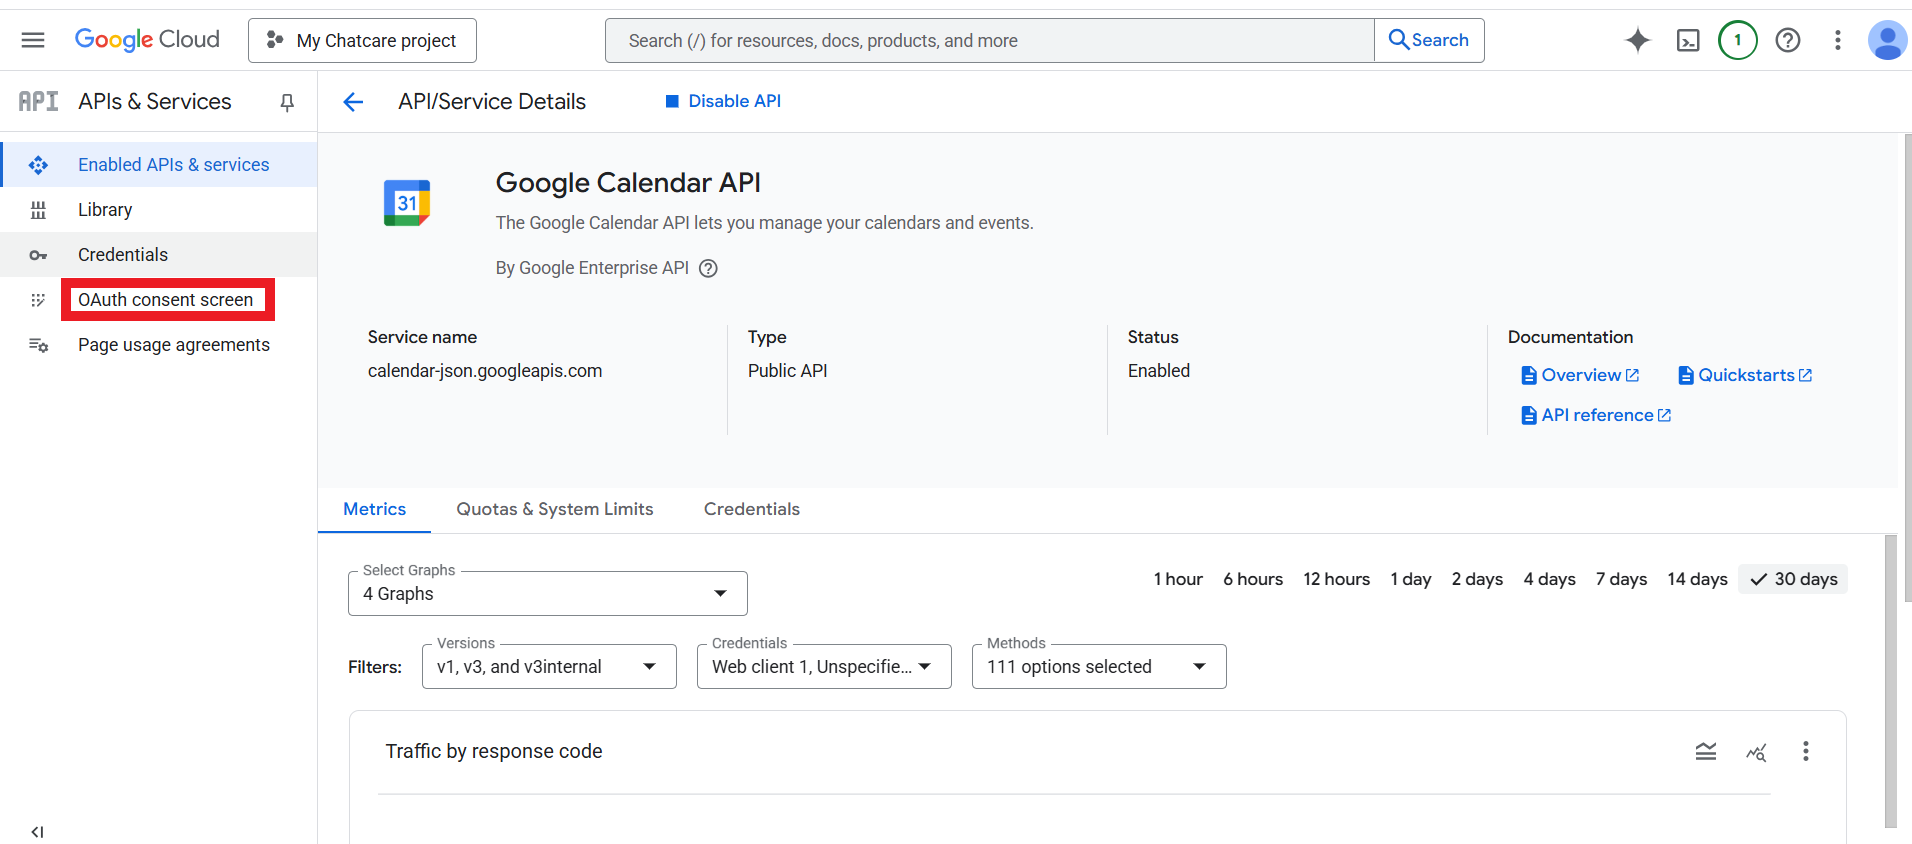Image resolution: width=1912 pixels, height=844 pixels.
Task: Click service name calendar-json.googleapis.com
Action: point(485,371)
